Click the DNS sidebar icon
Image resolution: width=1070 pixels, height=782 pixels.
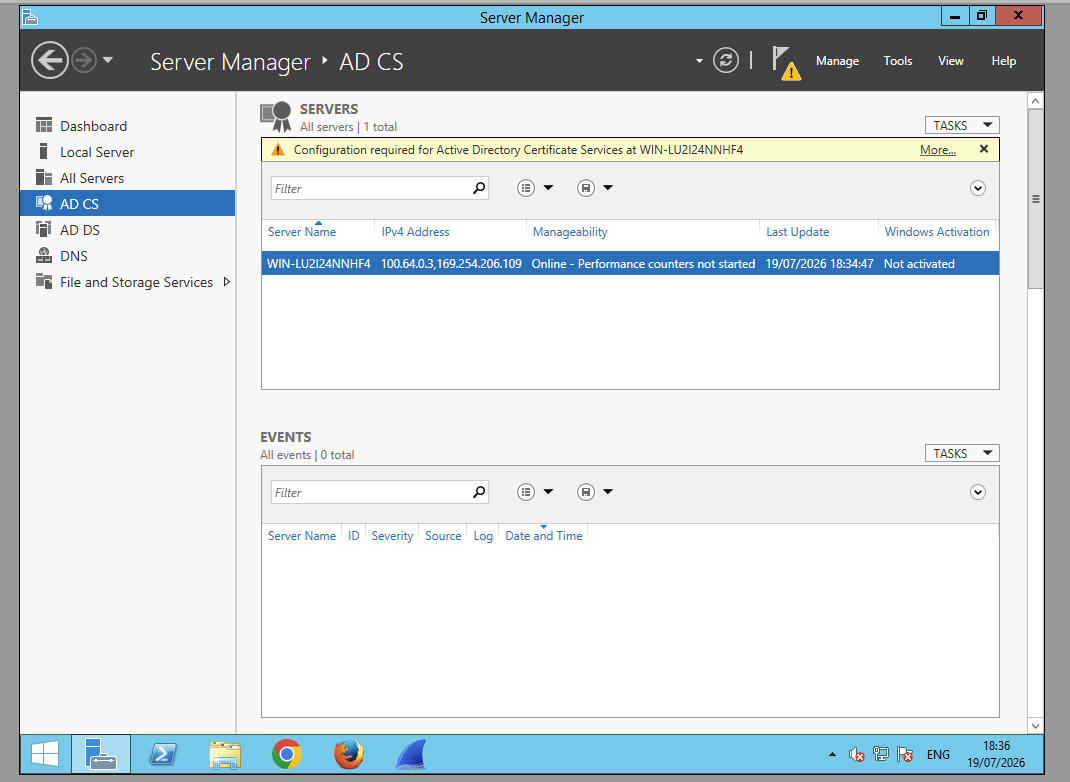tap(44, 255)
